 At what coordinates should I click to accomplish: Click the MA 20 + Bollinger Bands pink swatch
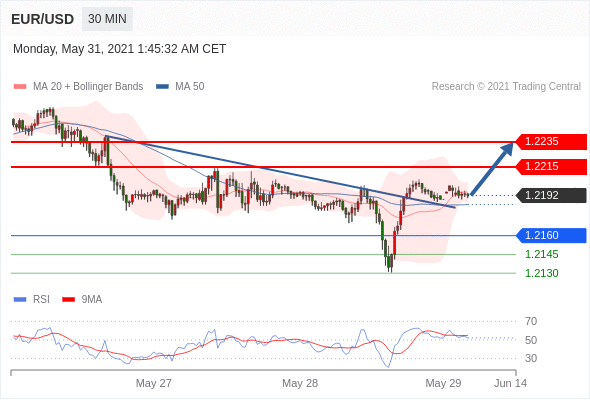coord(20,87)
